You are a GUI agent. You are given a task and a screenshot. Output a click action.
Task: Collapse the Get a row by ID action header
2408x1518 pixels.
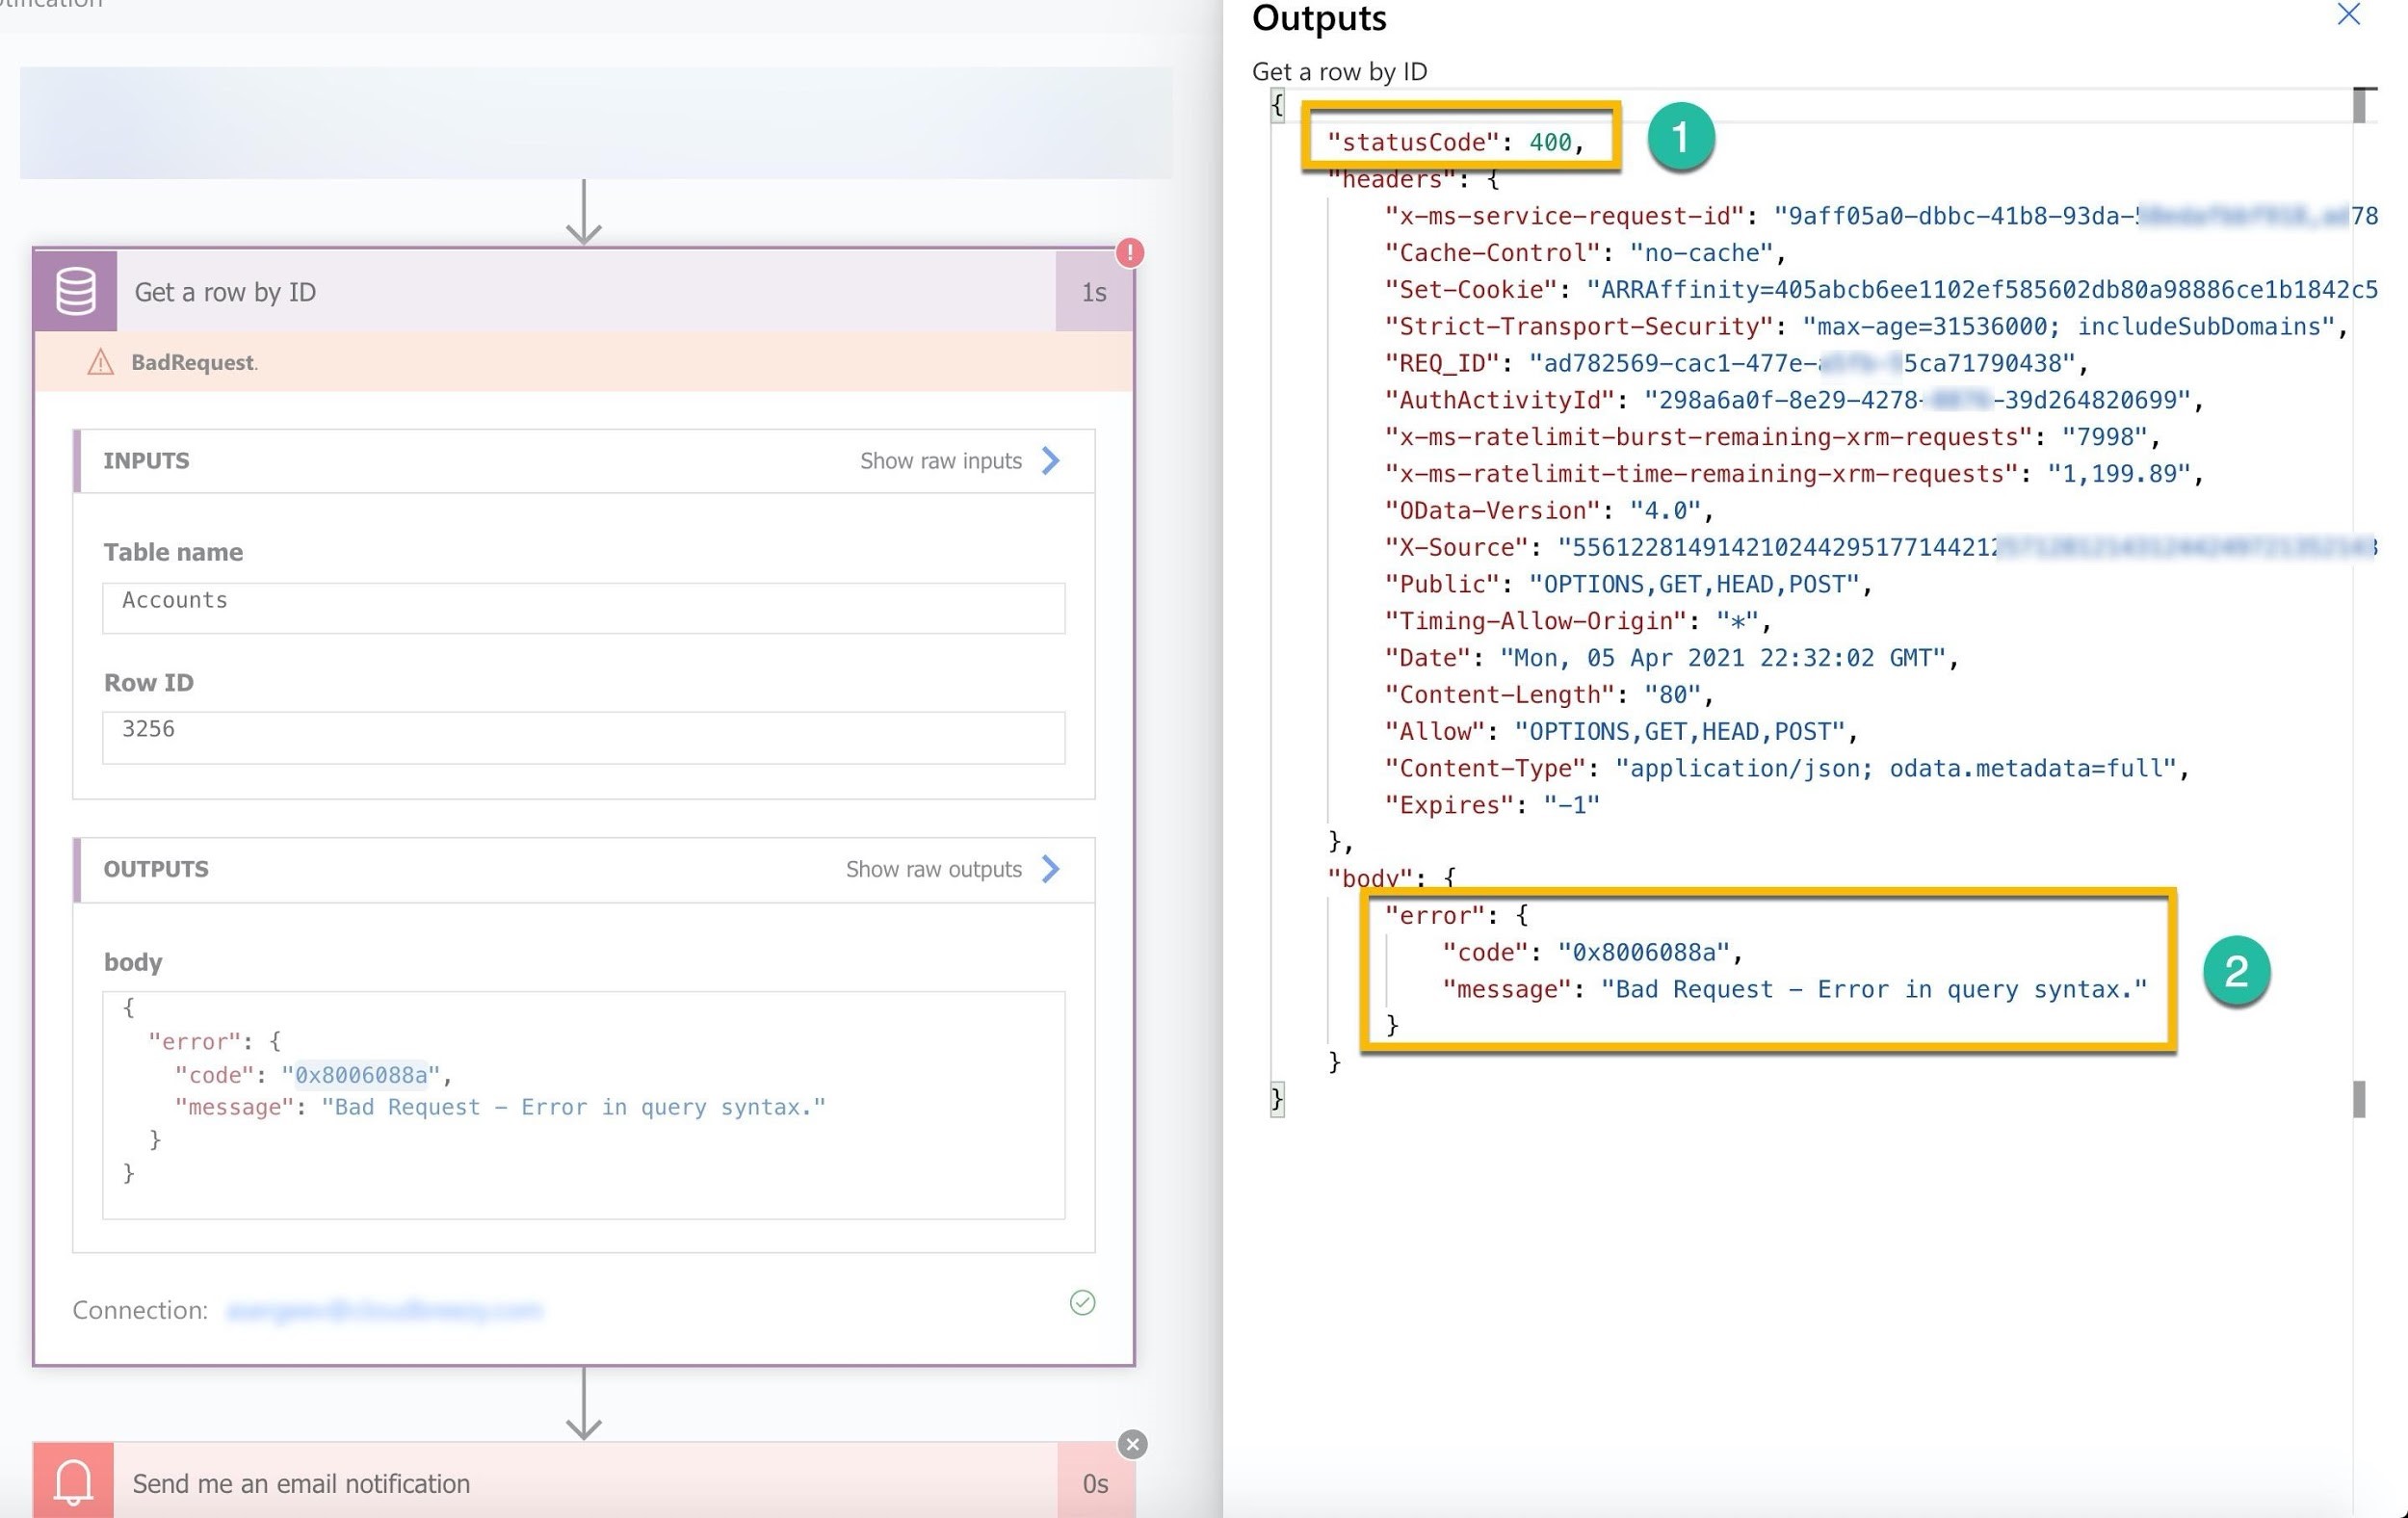click(x=584, y=291)
